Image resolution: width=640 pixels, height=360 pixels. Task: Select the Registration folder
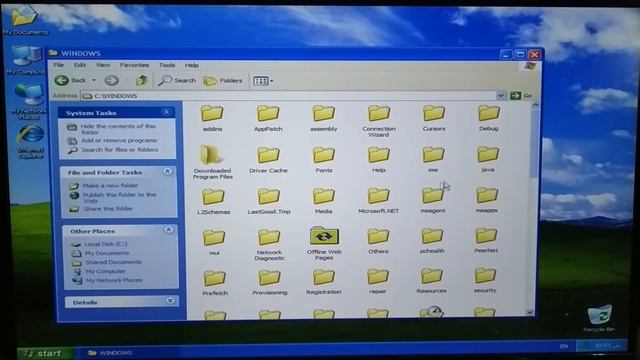point(324,282)
